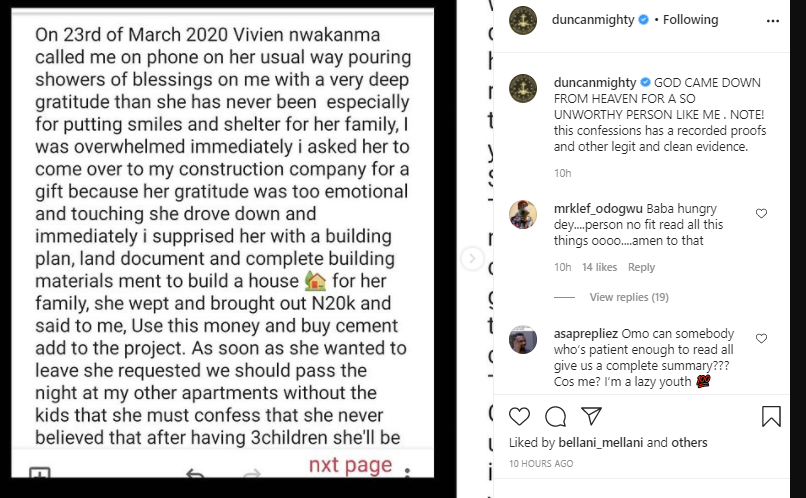Open duncanmighty username in header
This screenshot has height=498, width=806.
(594, 19)
